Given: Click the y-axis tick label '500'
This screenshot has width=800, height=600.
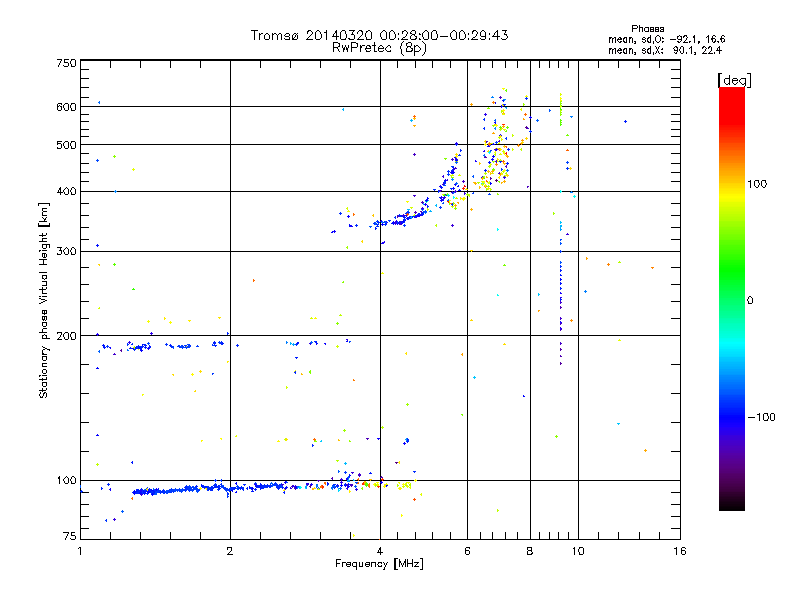Looking at the screenshot, I should coord(66,145).
